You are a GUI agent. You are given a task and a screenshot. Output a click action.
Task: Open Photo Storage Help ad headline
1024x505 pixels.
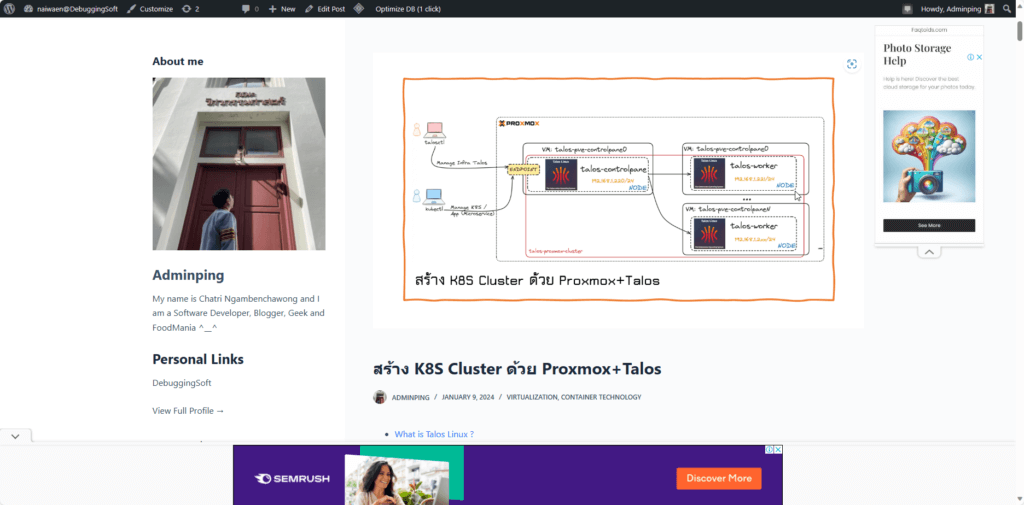tap(917, 54)
